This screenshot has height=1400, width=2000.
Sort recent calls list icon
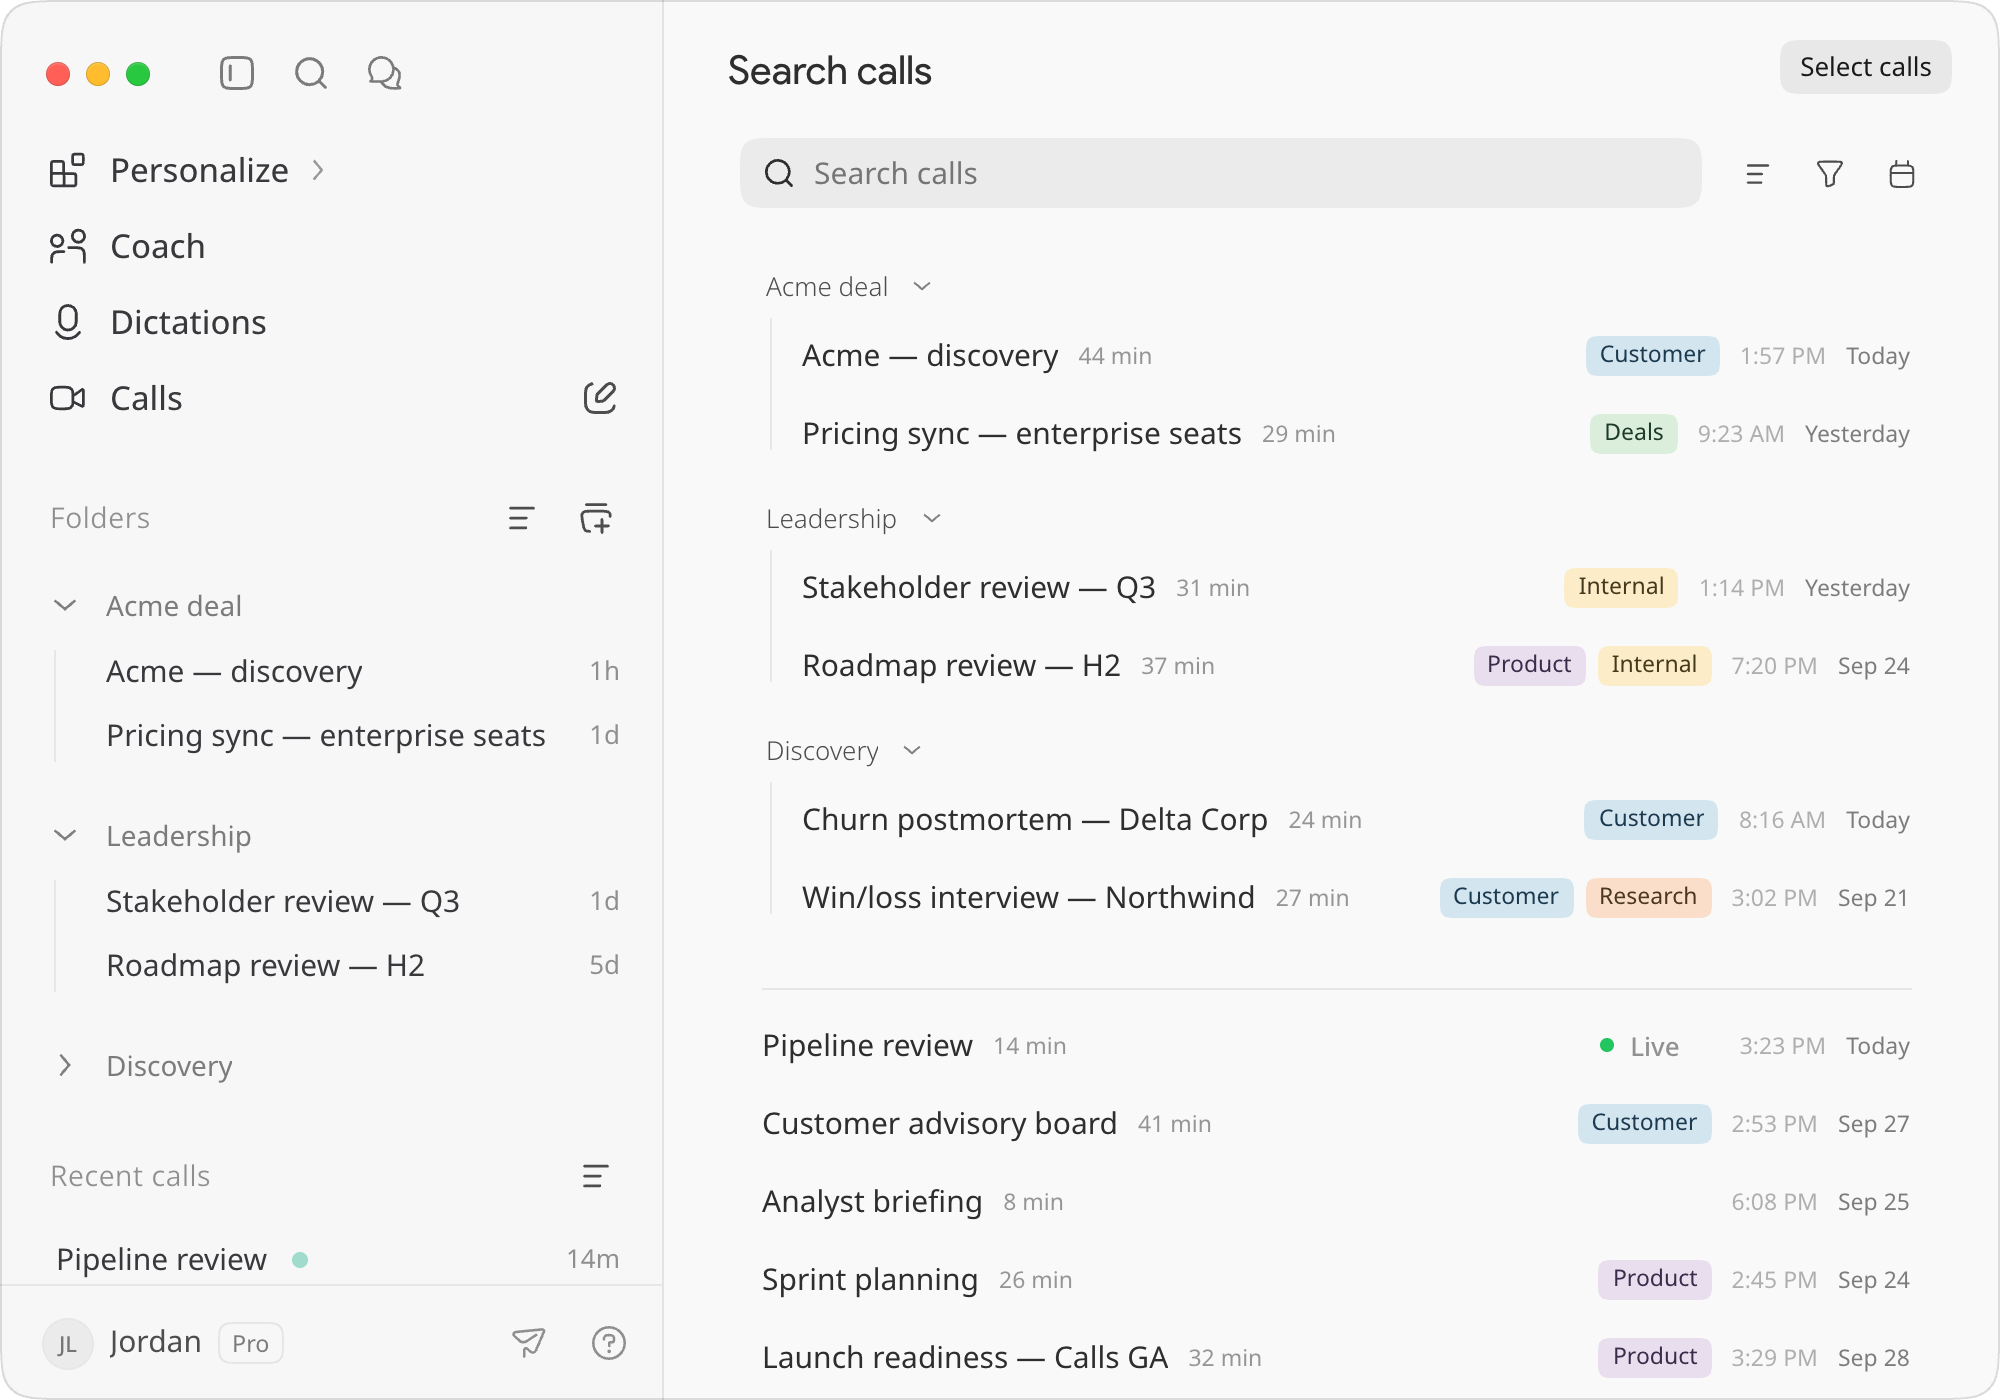tap(595, 1176)
